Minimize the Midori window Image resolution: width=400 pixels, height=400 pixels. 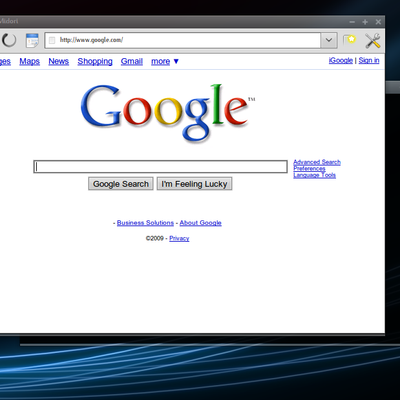(352, 22)
